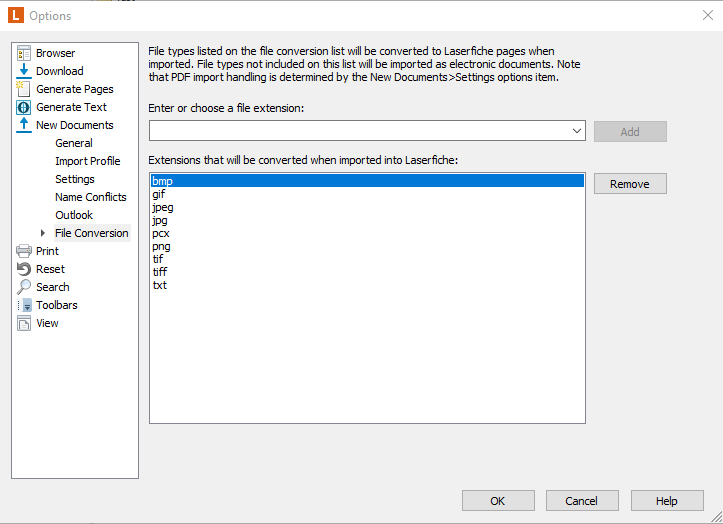Select the Generate Text icon
The image size is (723, 524).
(24, 107)
